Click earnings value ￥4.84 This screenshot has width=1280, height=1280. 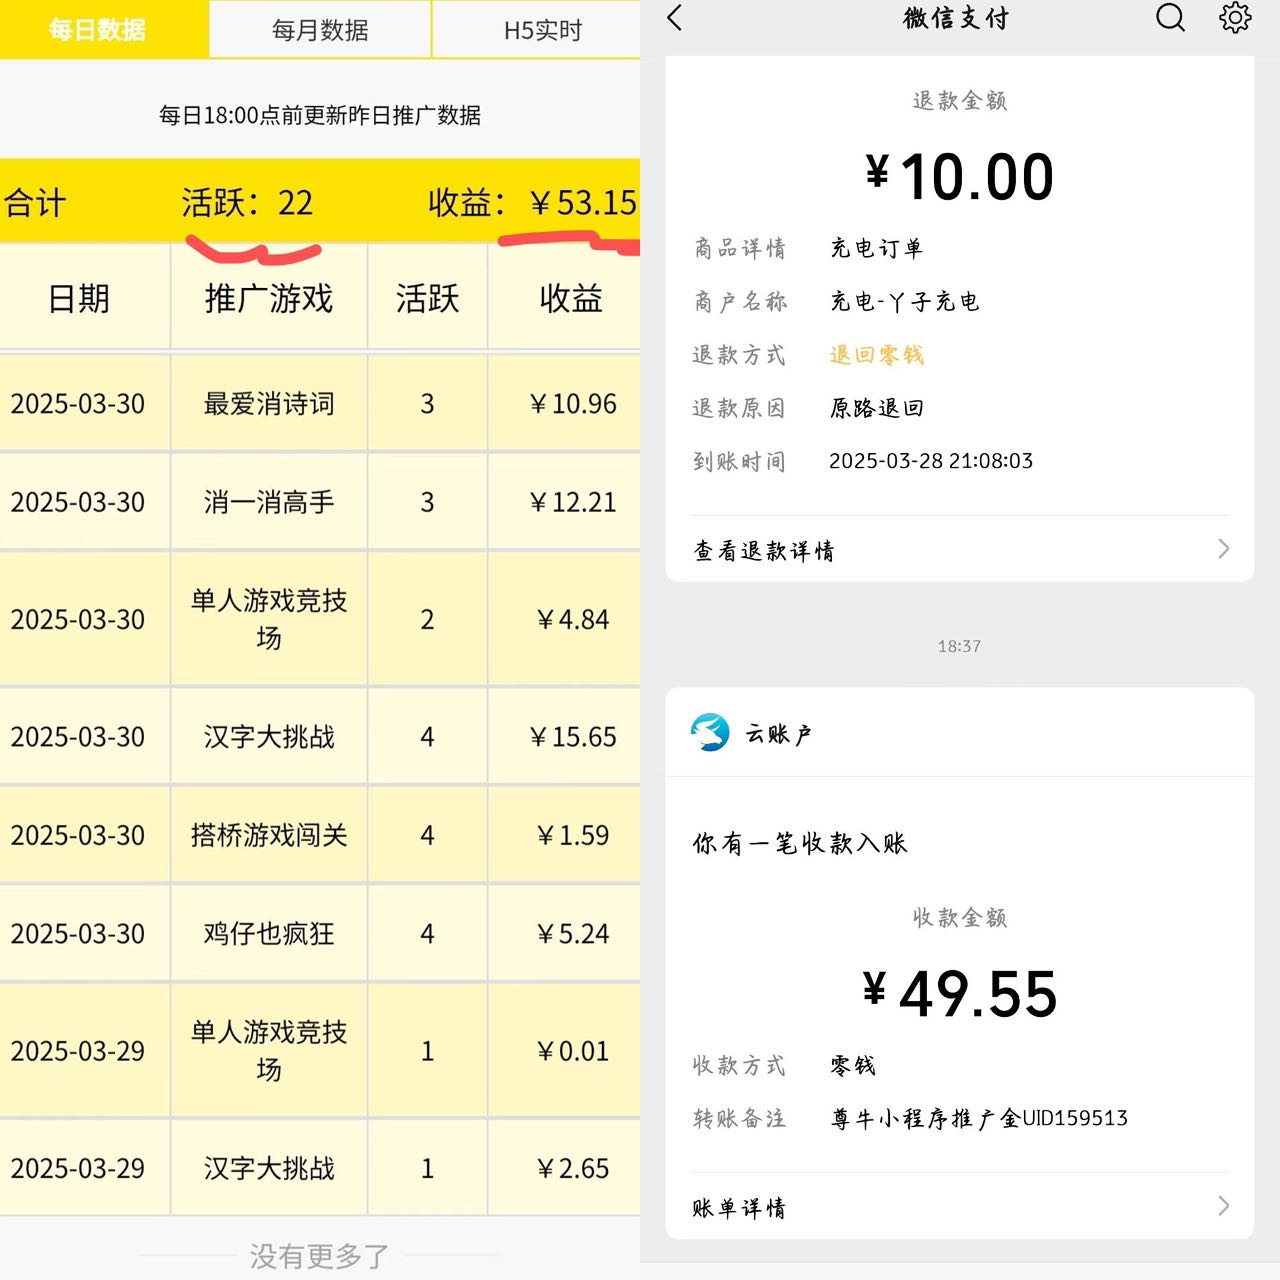[x=573, y=619]
